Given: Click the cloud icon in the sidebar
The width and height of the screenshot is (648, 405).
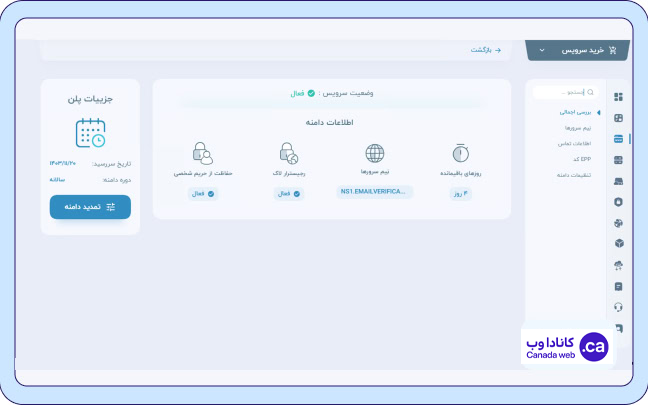Looking at the screenshot, I should pos(619,265).
